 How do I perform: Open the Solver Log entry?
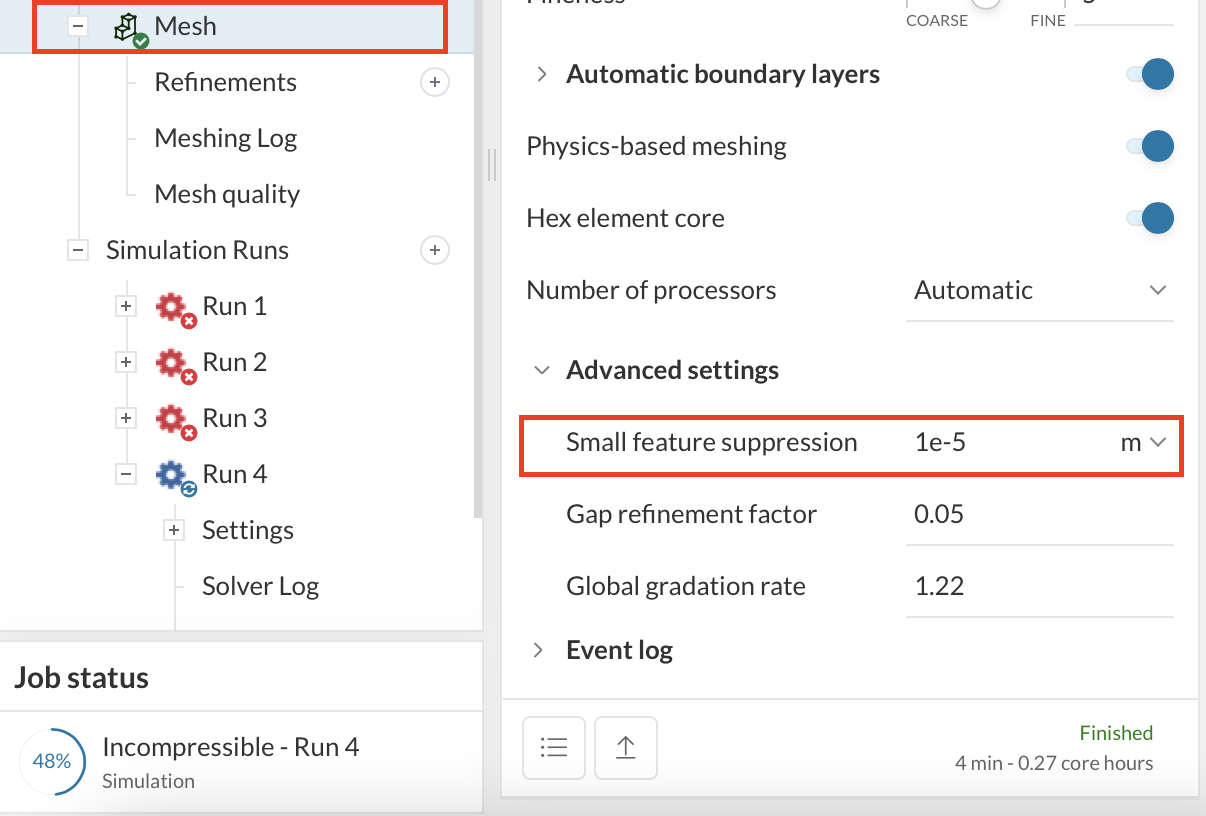click(260, 587)
